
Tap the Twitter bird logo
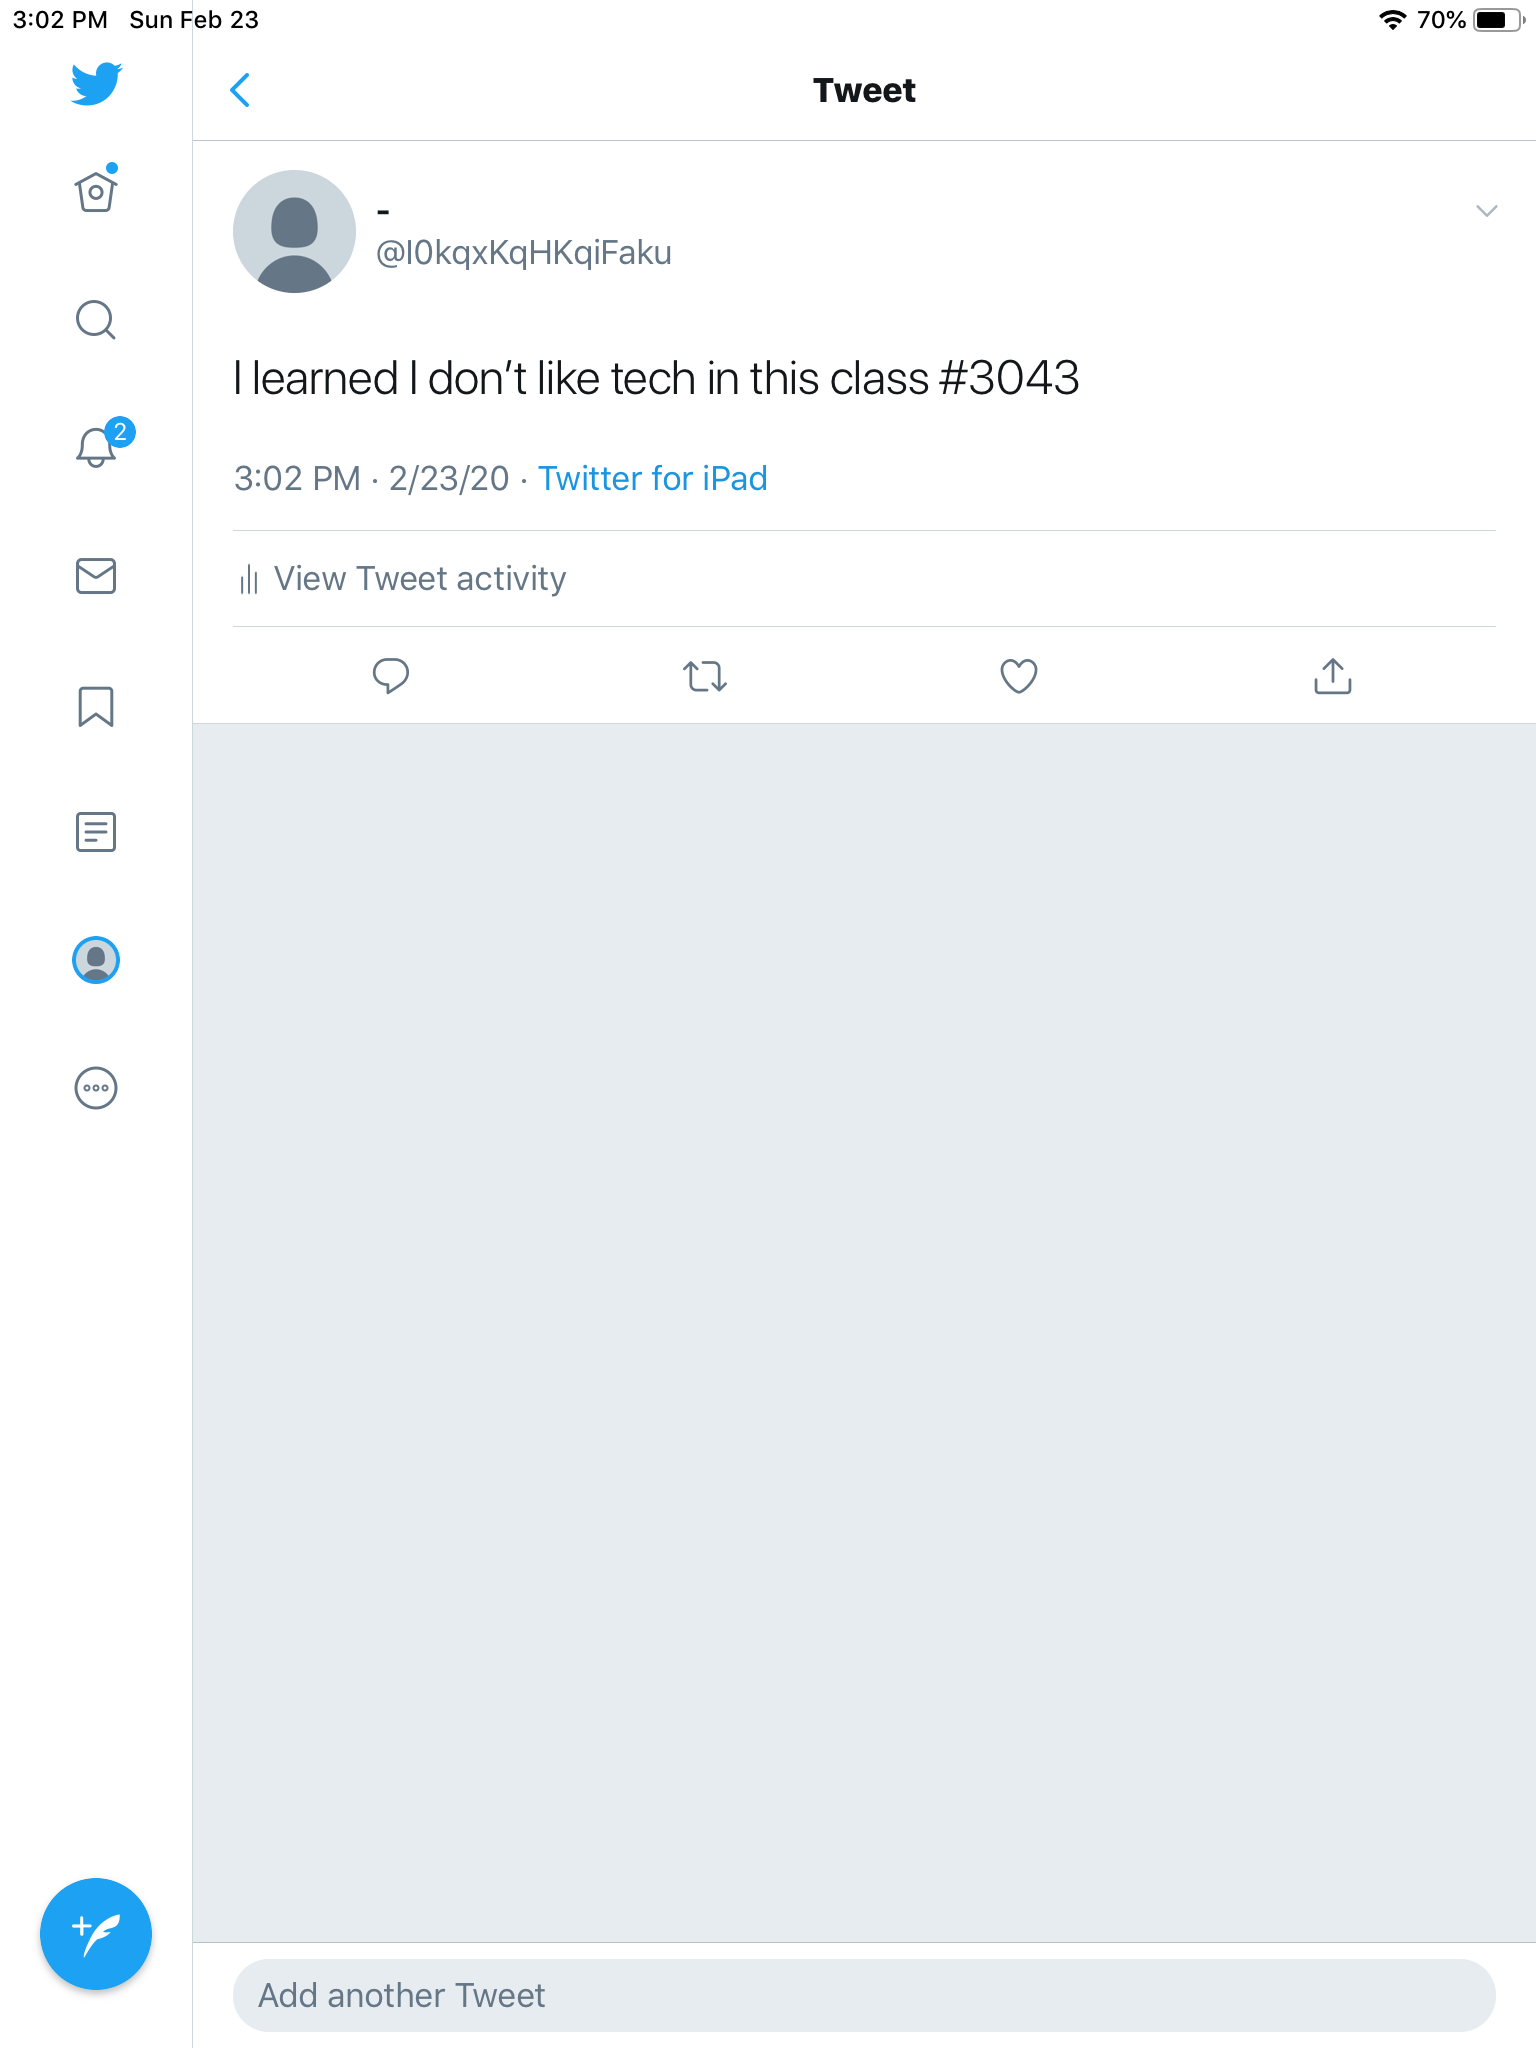tap(96, 84)
